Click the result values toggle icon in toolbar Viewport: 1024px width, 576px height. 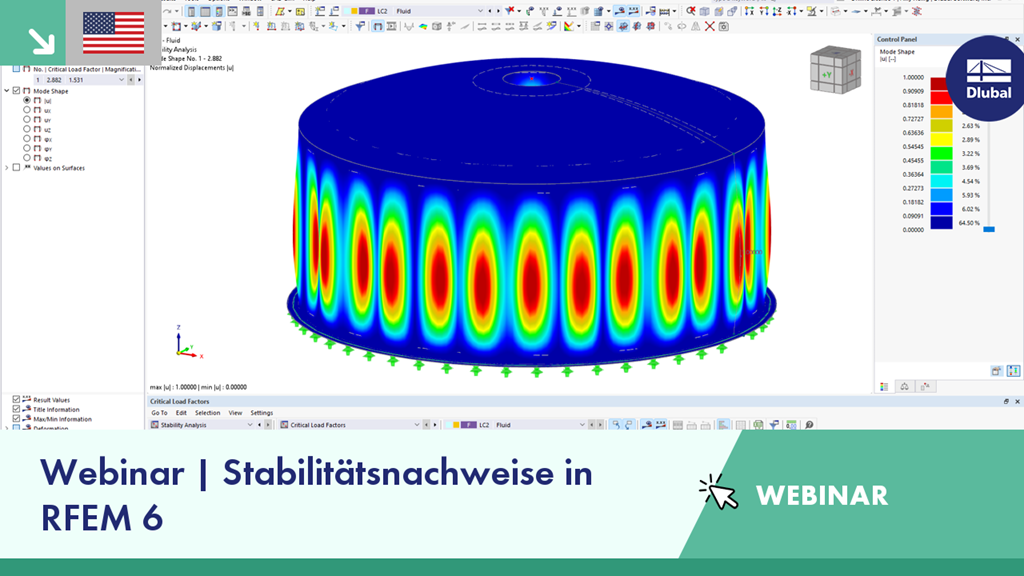point(633,11)
